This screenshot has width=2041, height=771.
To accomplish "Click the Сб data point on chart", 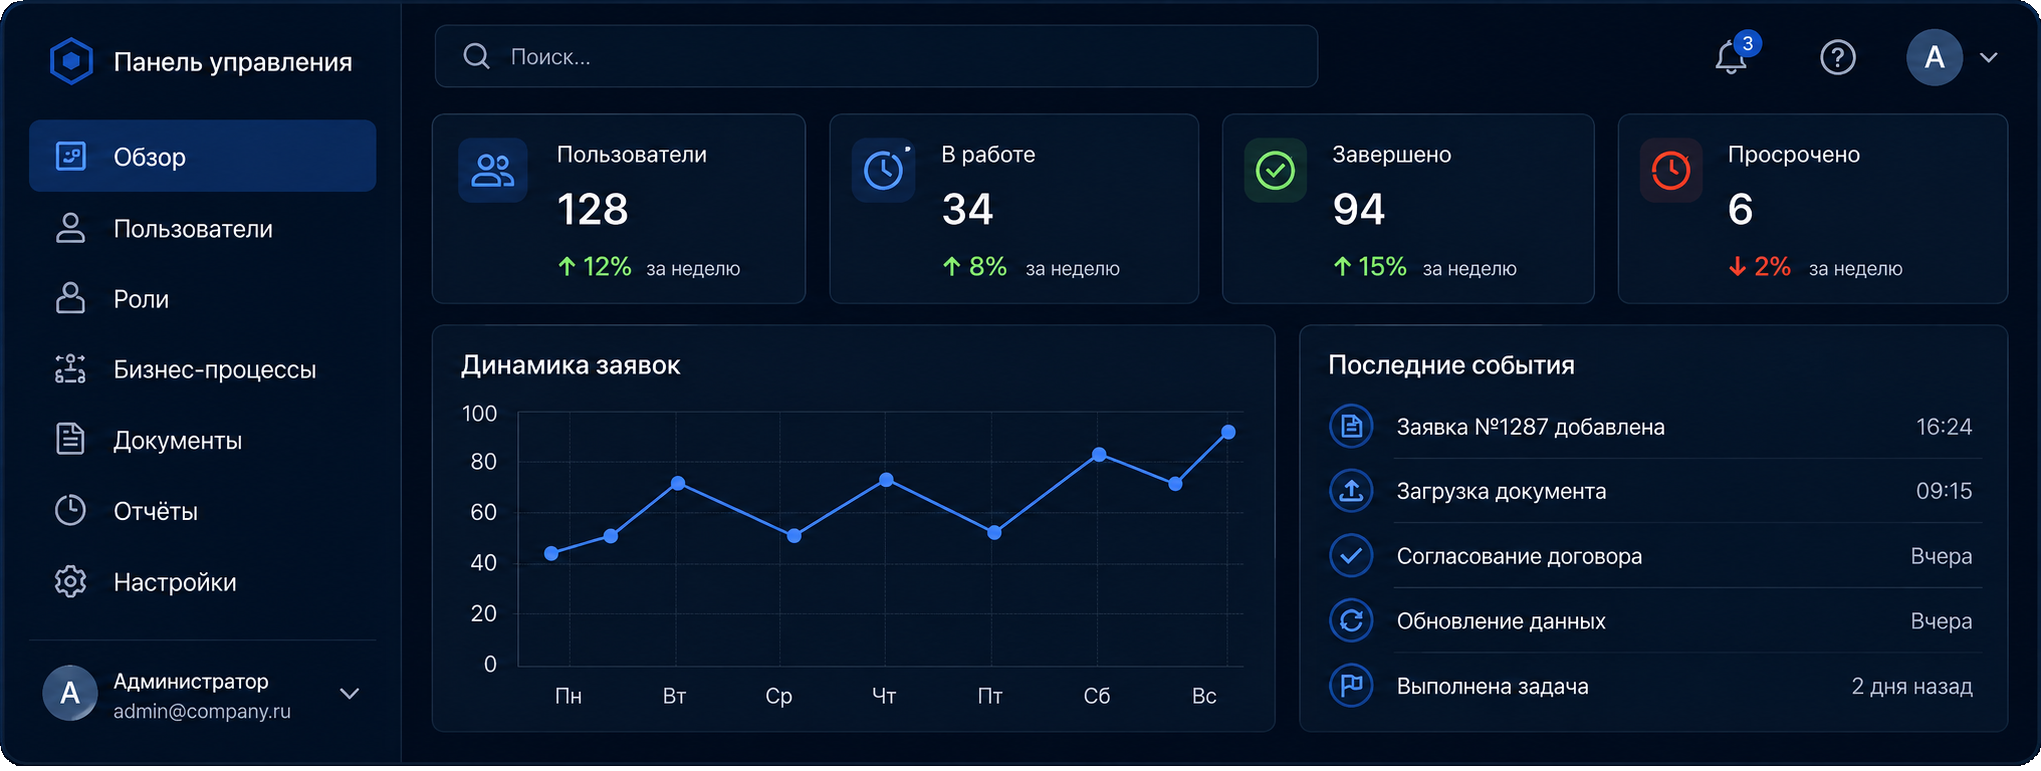I will [x=1099, y=454].
